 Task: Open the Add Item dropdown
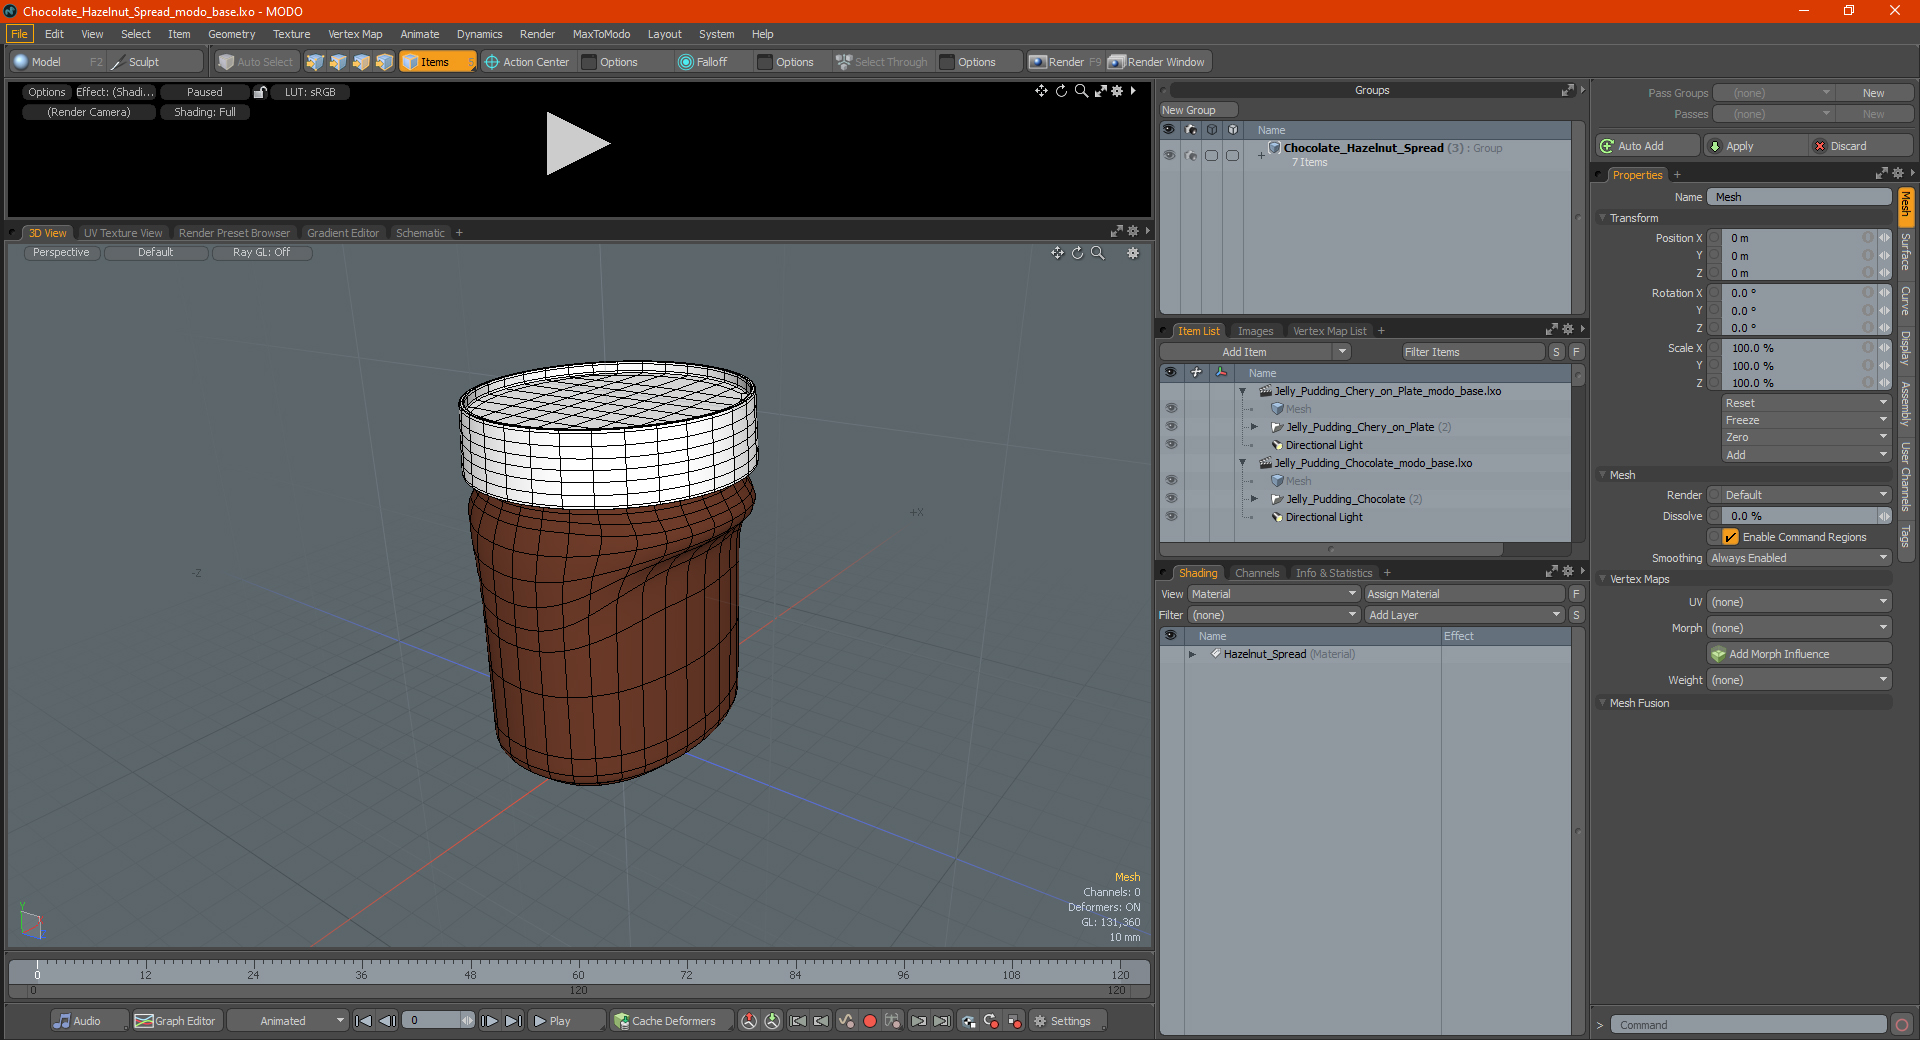pyautogui.click(x=1256, y=352)
